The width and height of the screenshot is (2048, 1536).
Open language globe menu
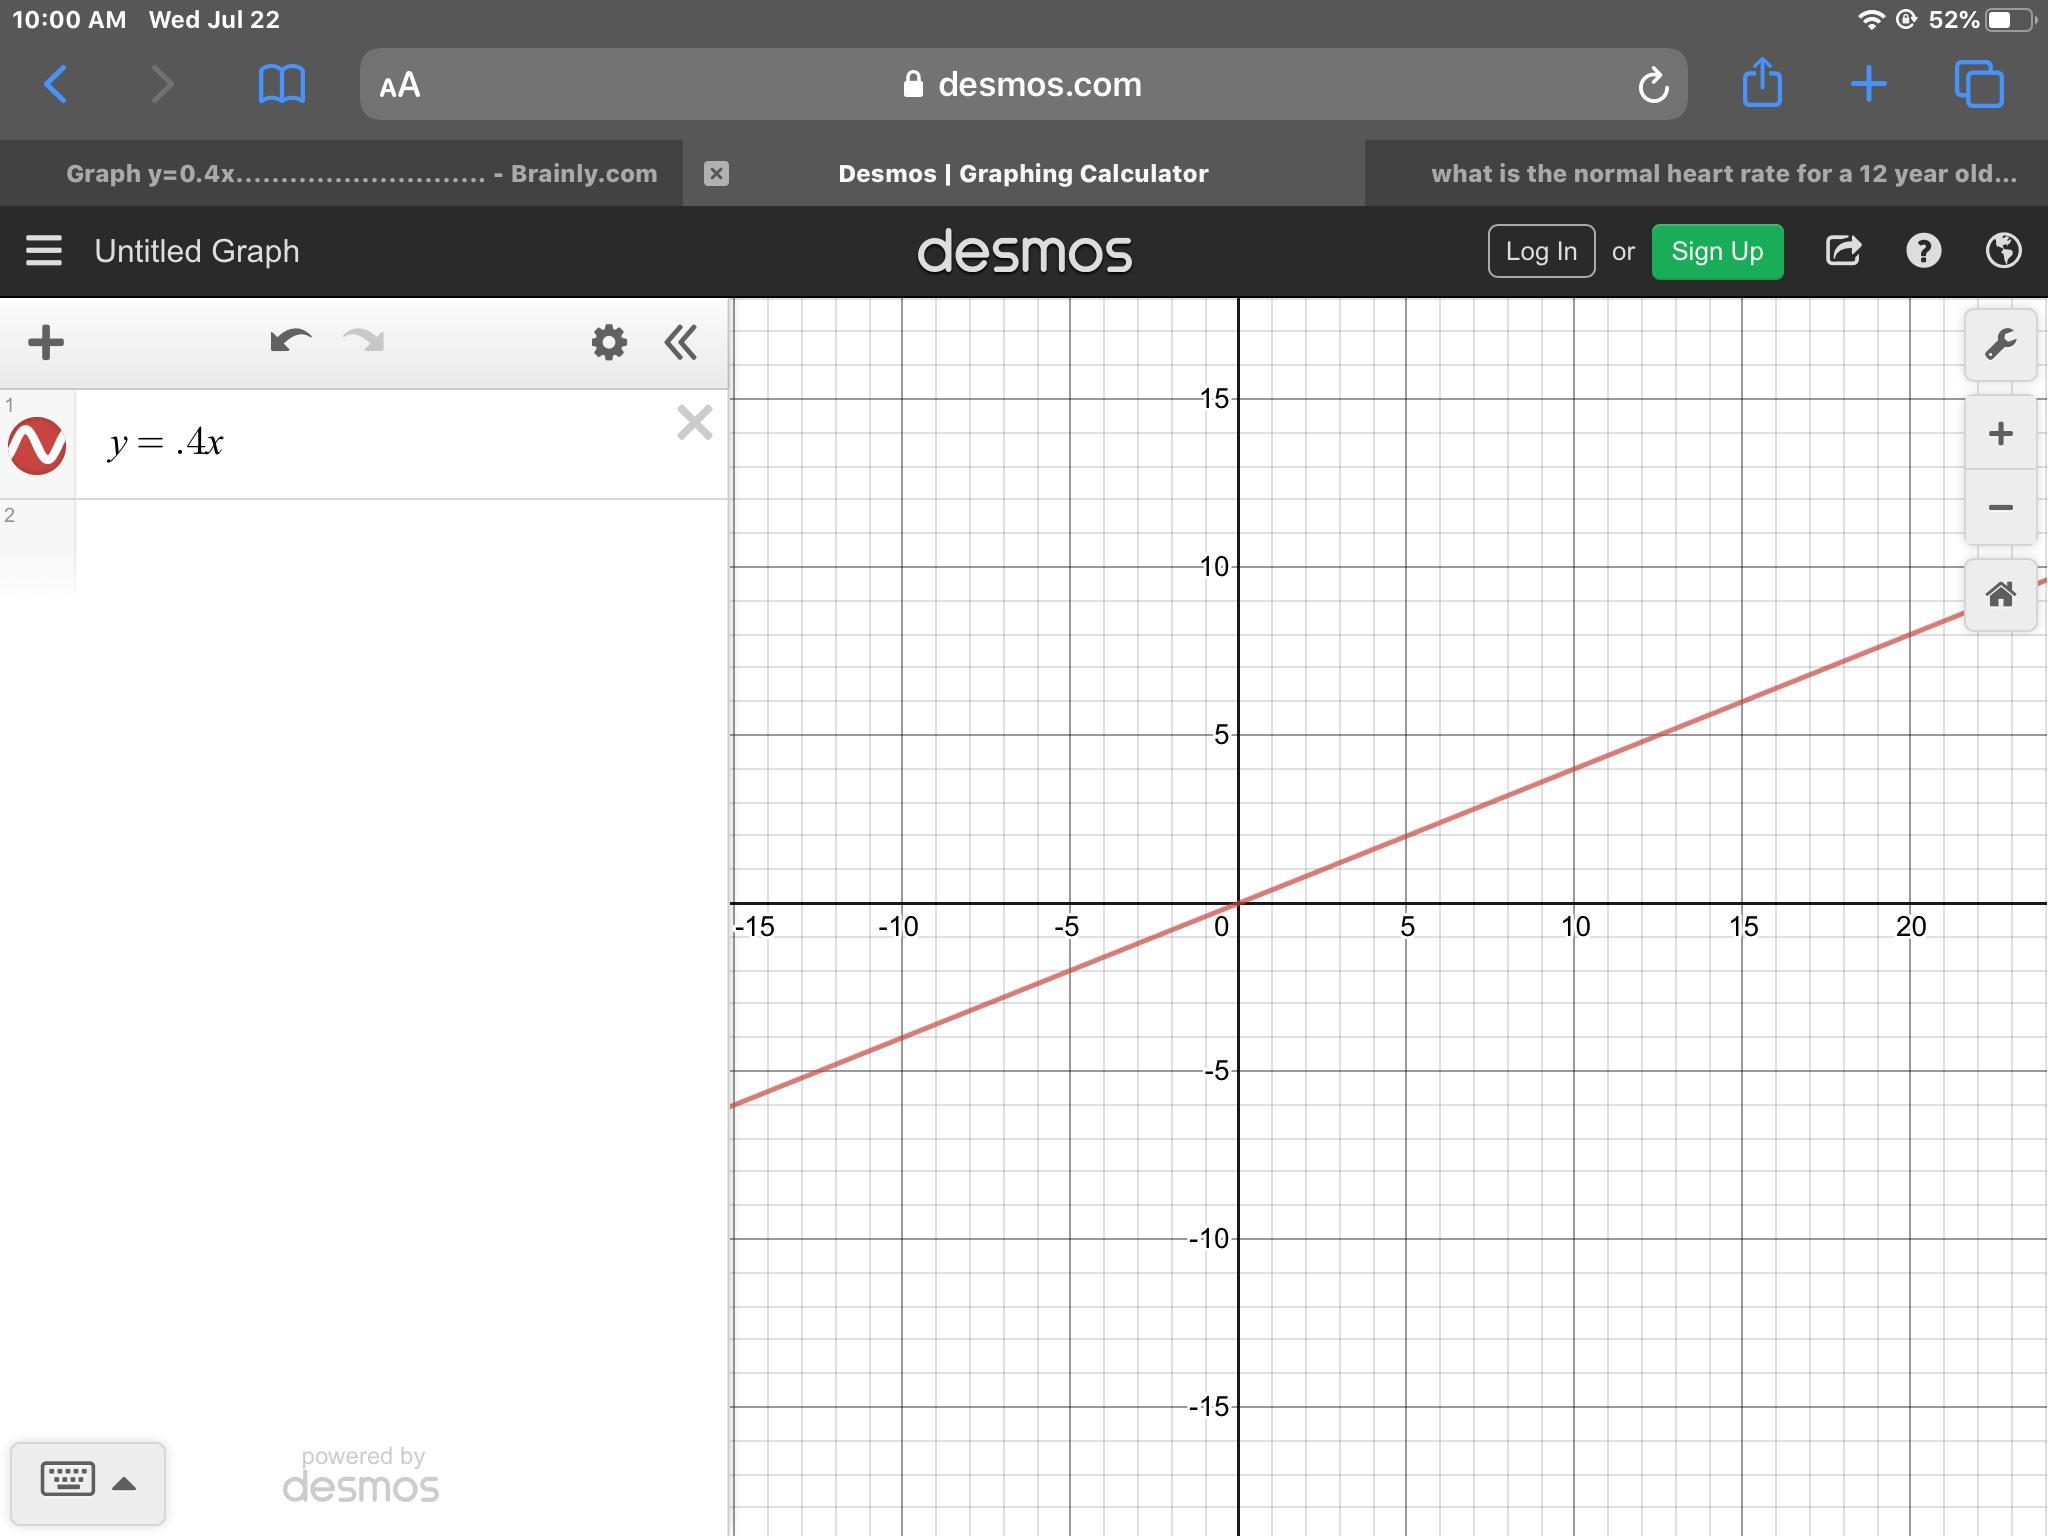pyautogui.click(x=2003, y=251)
